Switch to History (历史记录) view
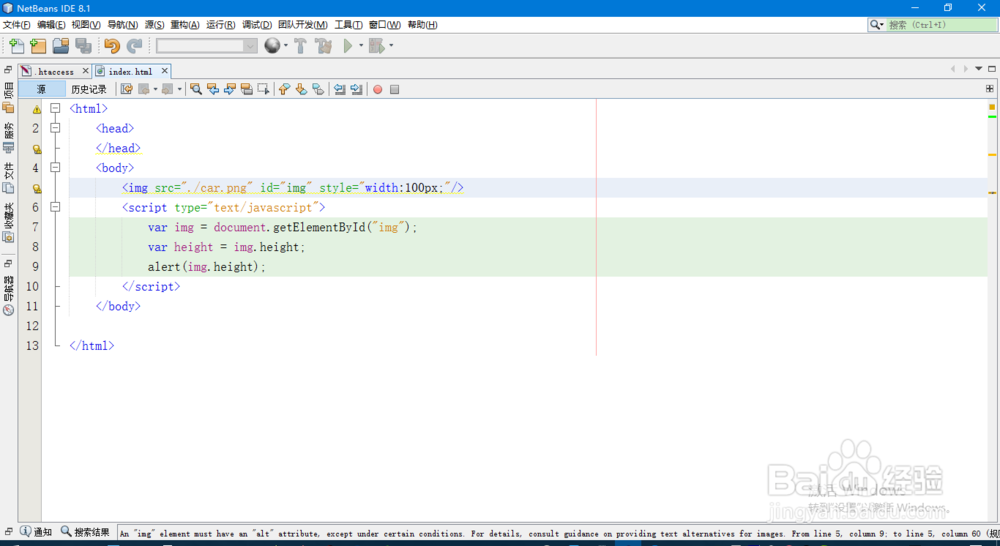Screen dimensions: 1000x546 coord(89,89)
